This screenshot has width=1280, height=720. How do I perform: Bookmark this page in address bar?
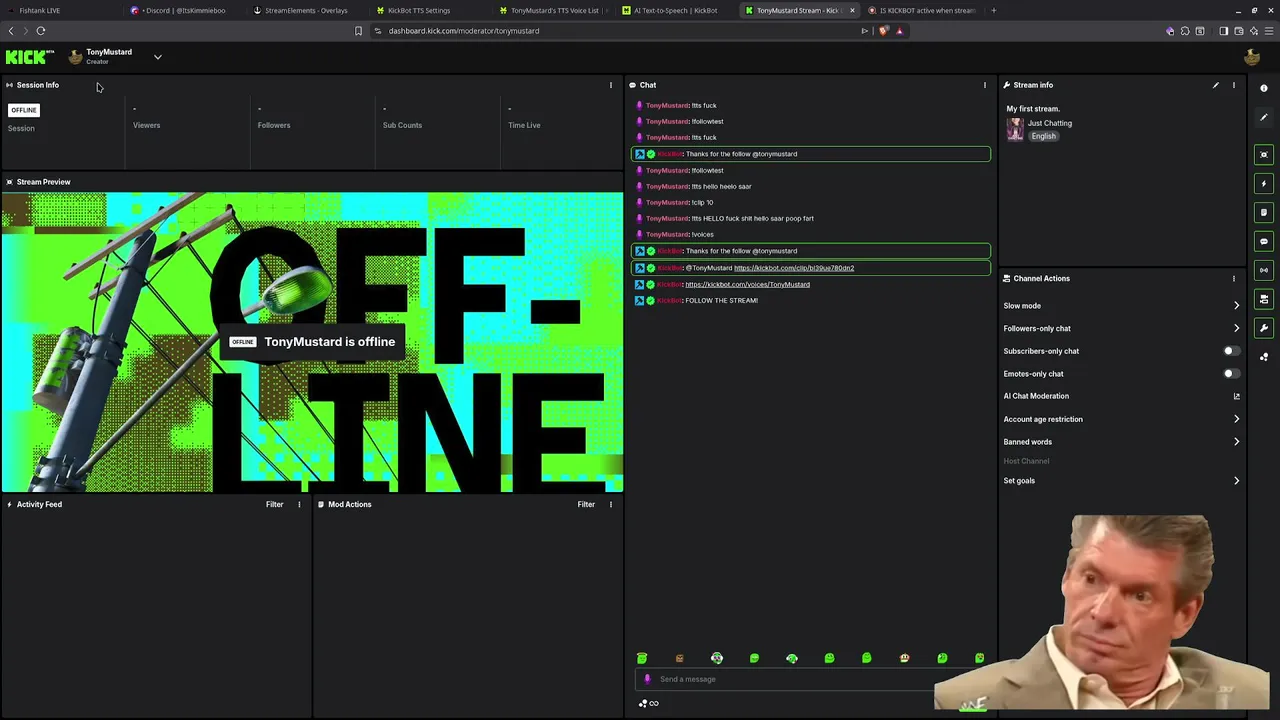[x=358, y=31]
